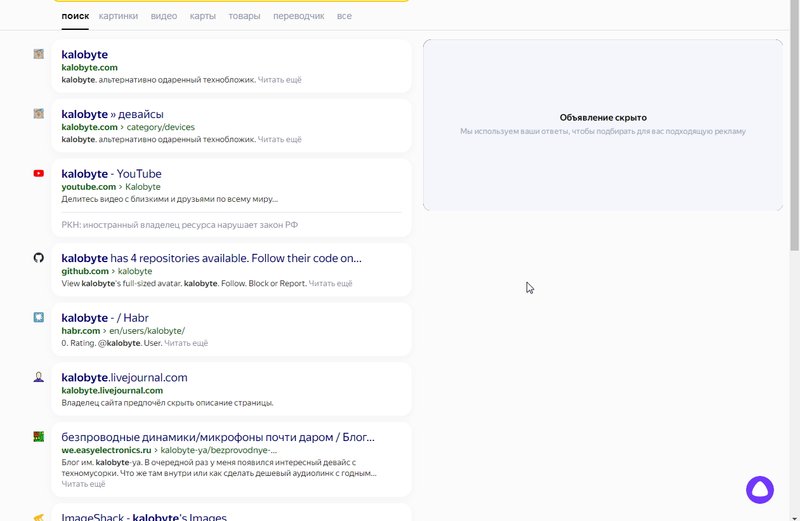The image size is (800, 521).
Task: Open the 'все' services tab
Action: coord(344,16)
